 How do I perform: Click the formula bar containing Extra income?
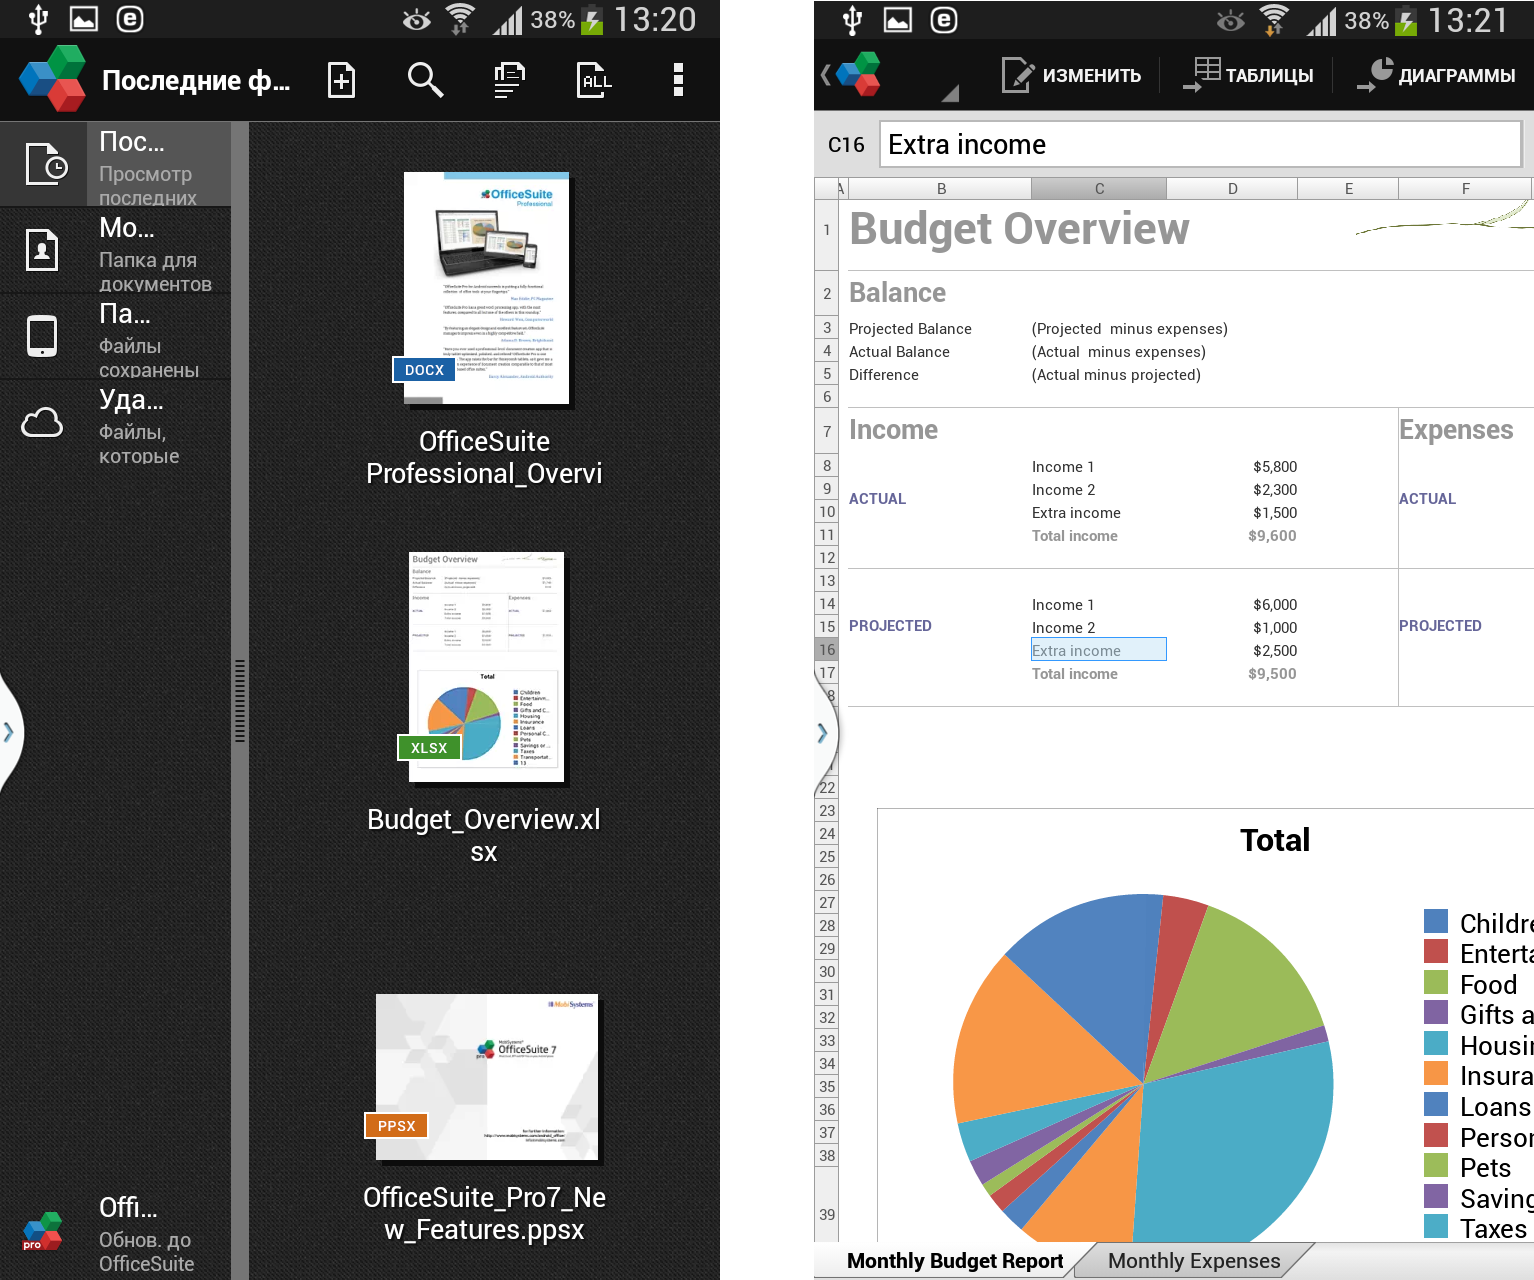[1200, 144]
